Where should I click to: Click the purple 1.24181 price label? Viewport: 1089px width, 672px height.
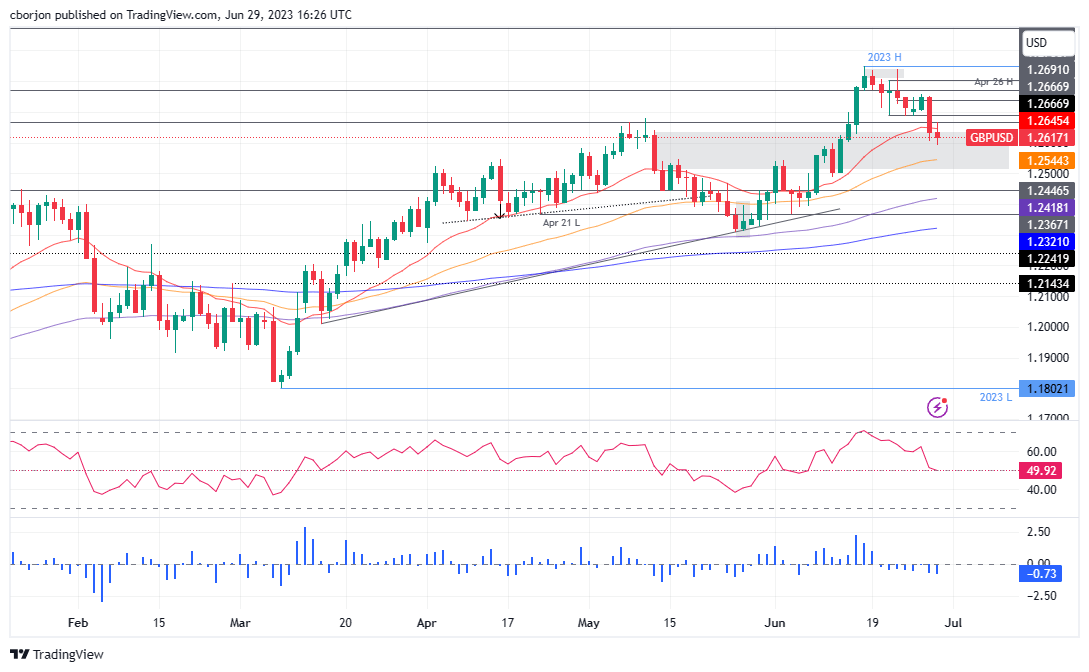click(x=1047, y=207)
